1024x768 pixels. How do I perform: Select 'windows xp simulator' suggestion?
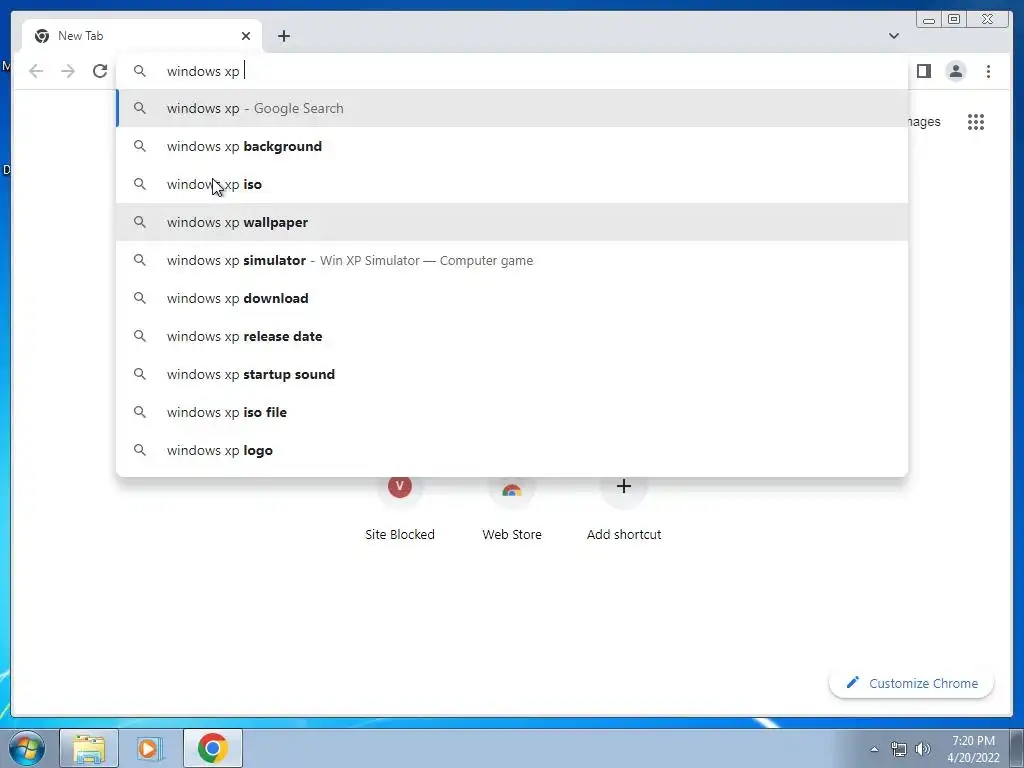pos(512,260)
